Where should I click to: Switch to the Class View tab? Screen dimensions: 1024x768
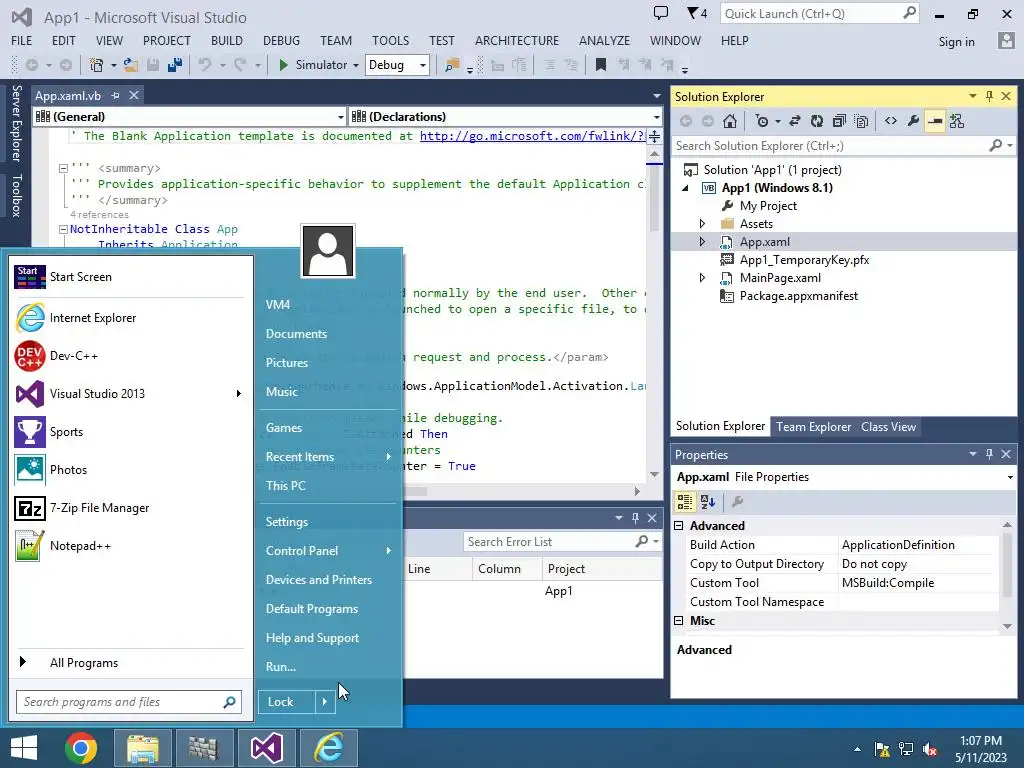888,426
